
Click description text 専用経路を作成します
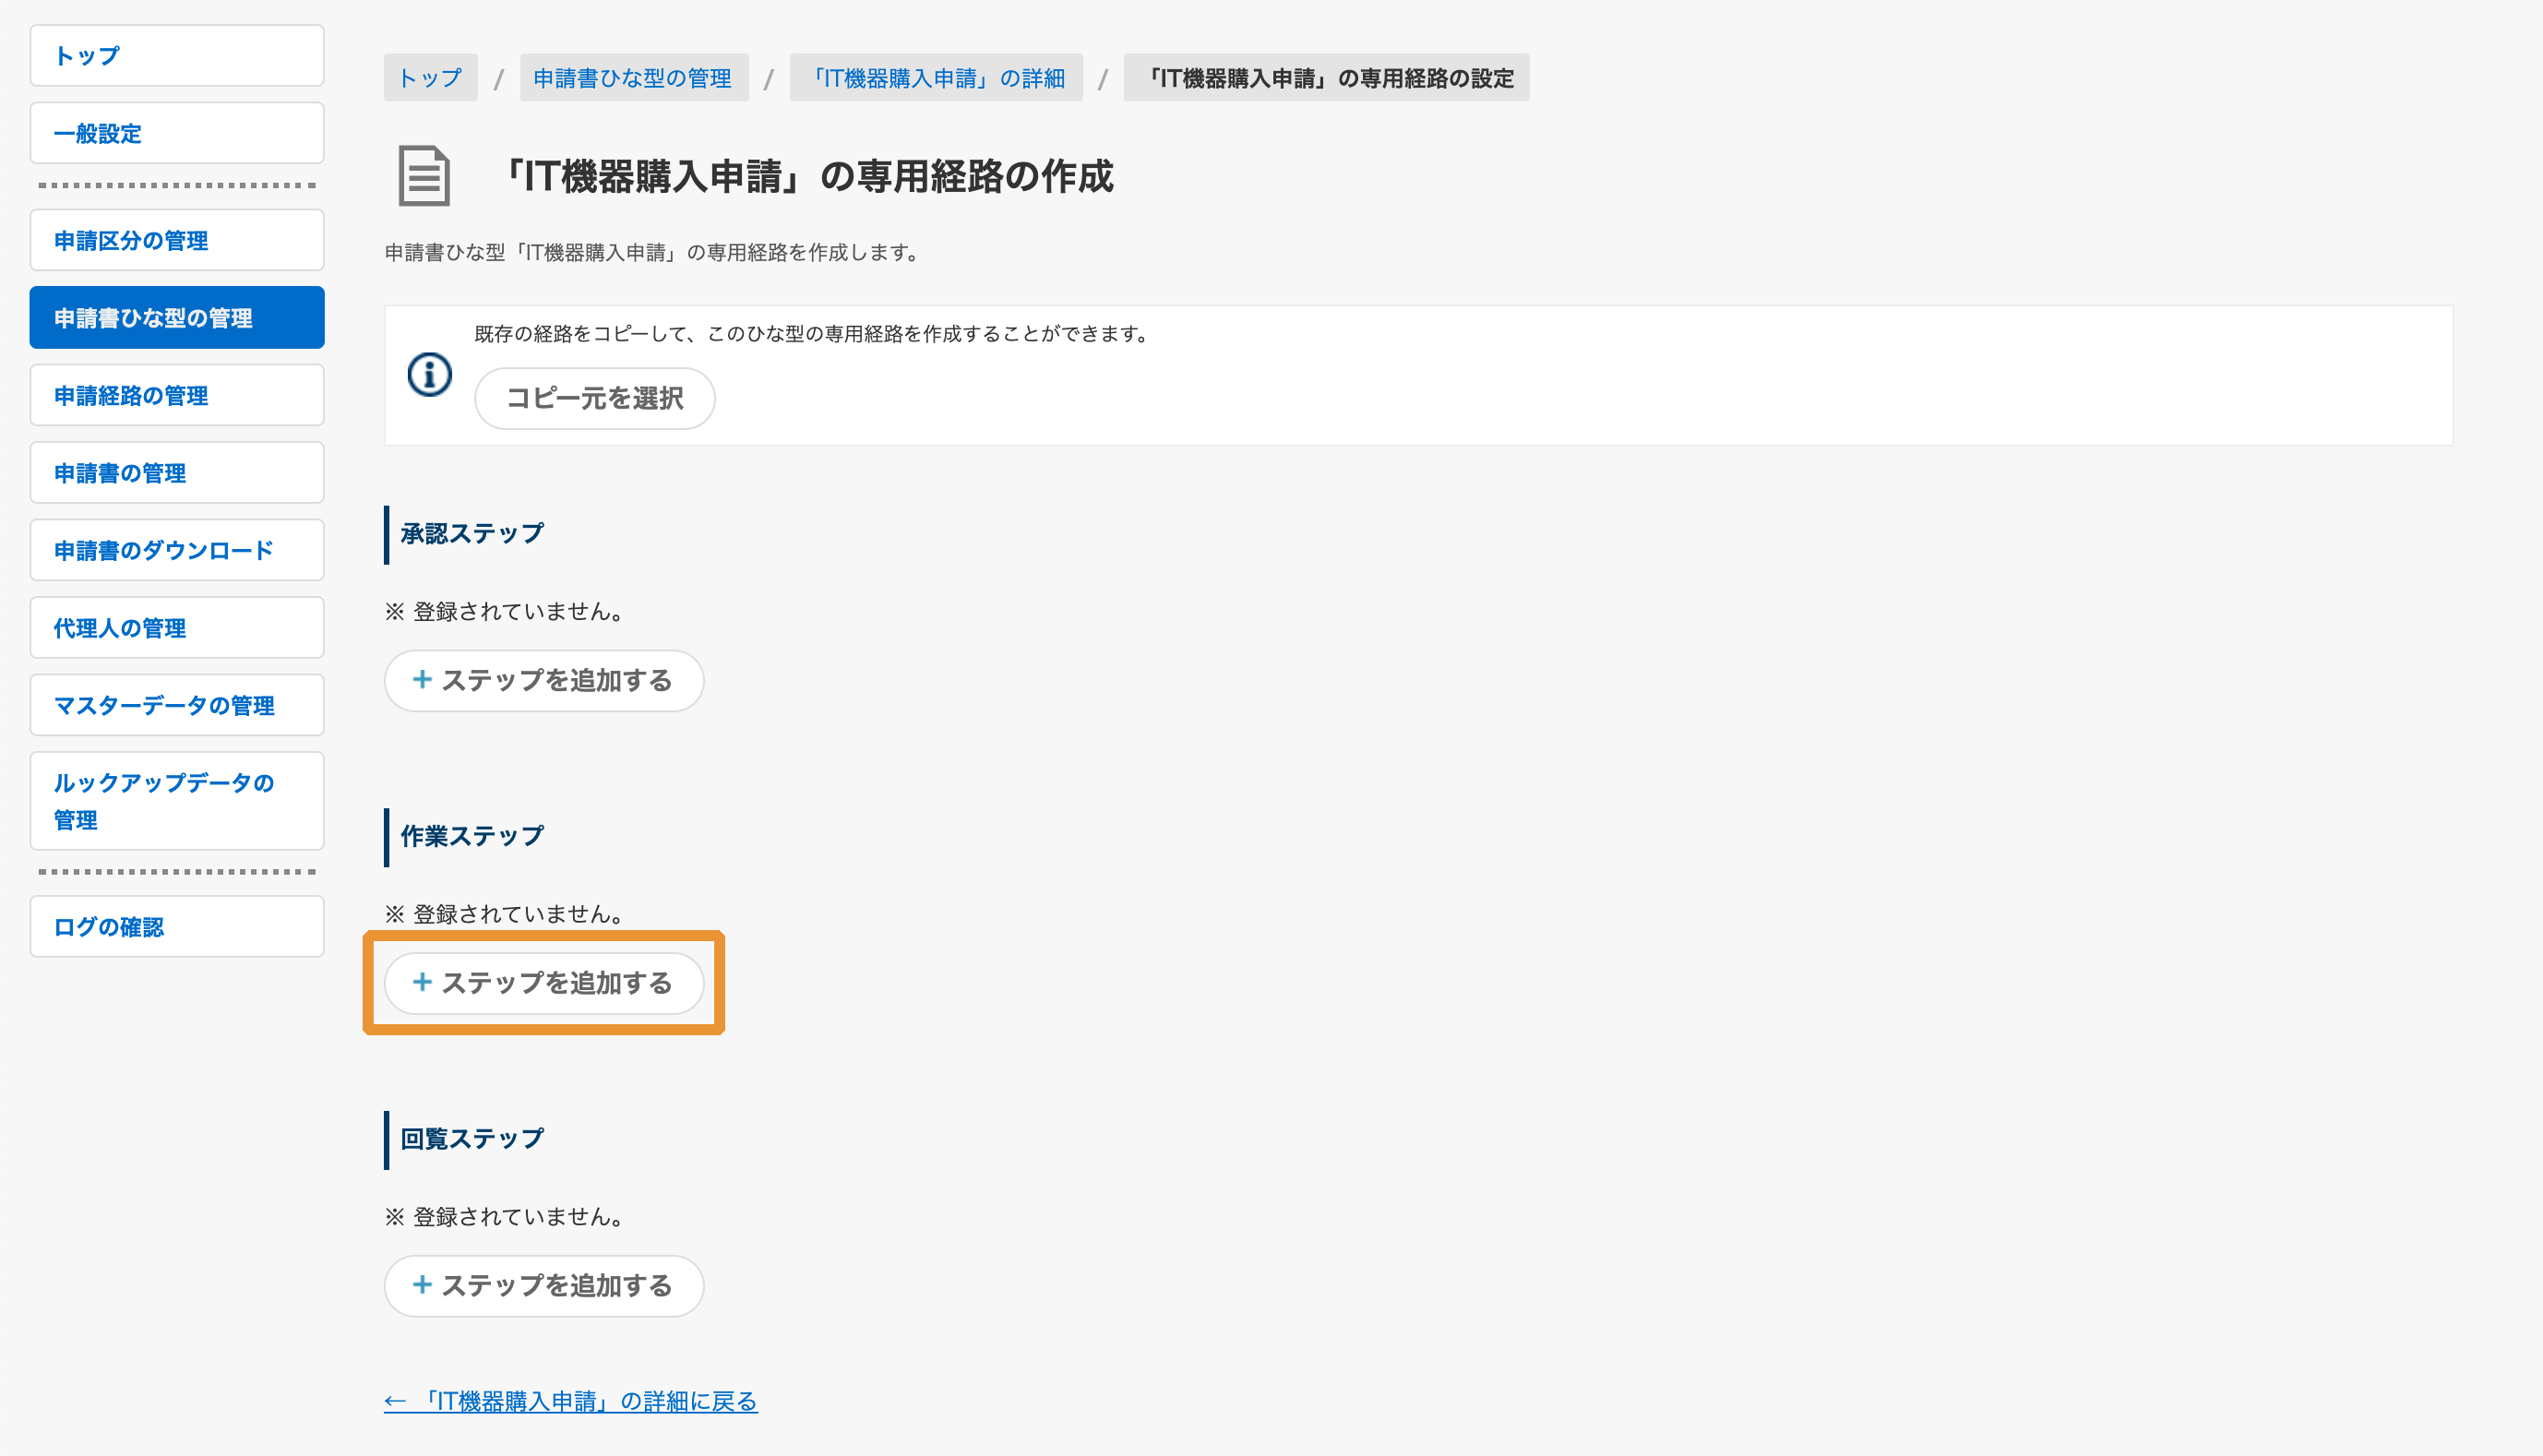pos(651,253)
